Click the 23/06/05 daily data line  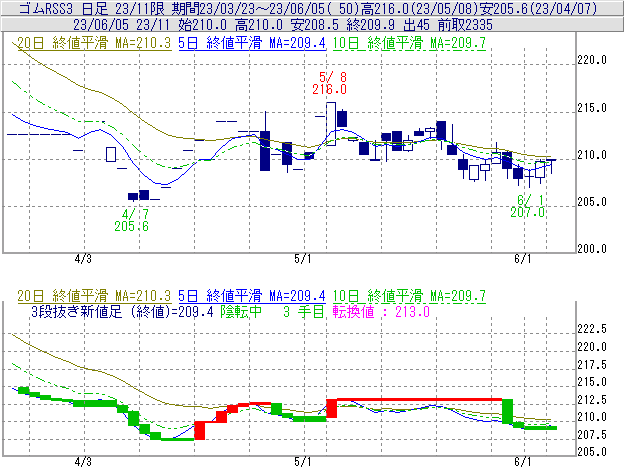point(283,25)
